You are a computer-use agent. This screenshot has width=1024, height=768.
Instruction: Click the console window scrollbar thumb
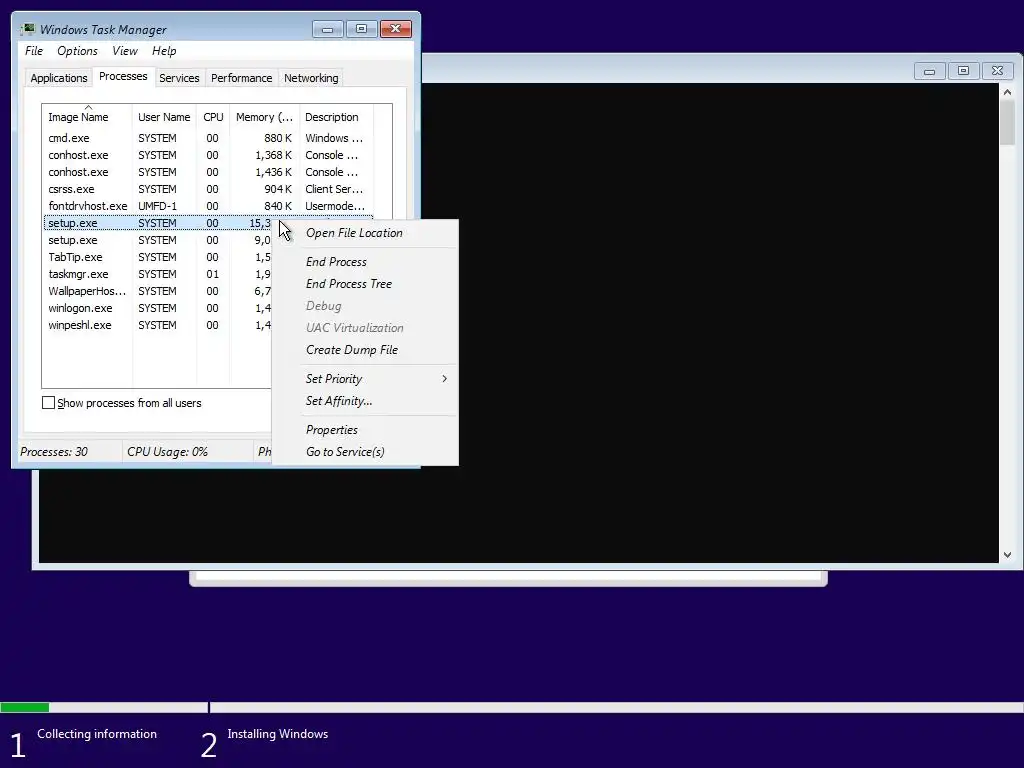coord(1008,123)
